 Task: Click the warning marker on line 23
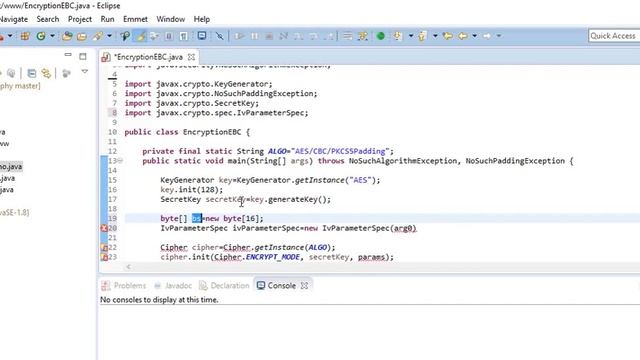pyautogui.click(x=104, y=257)
